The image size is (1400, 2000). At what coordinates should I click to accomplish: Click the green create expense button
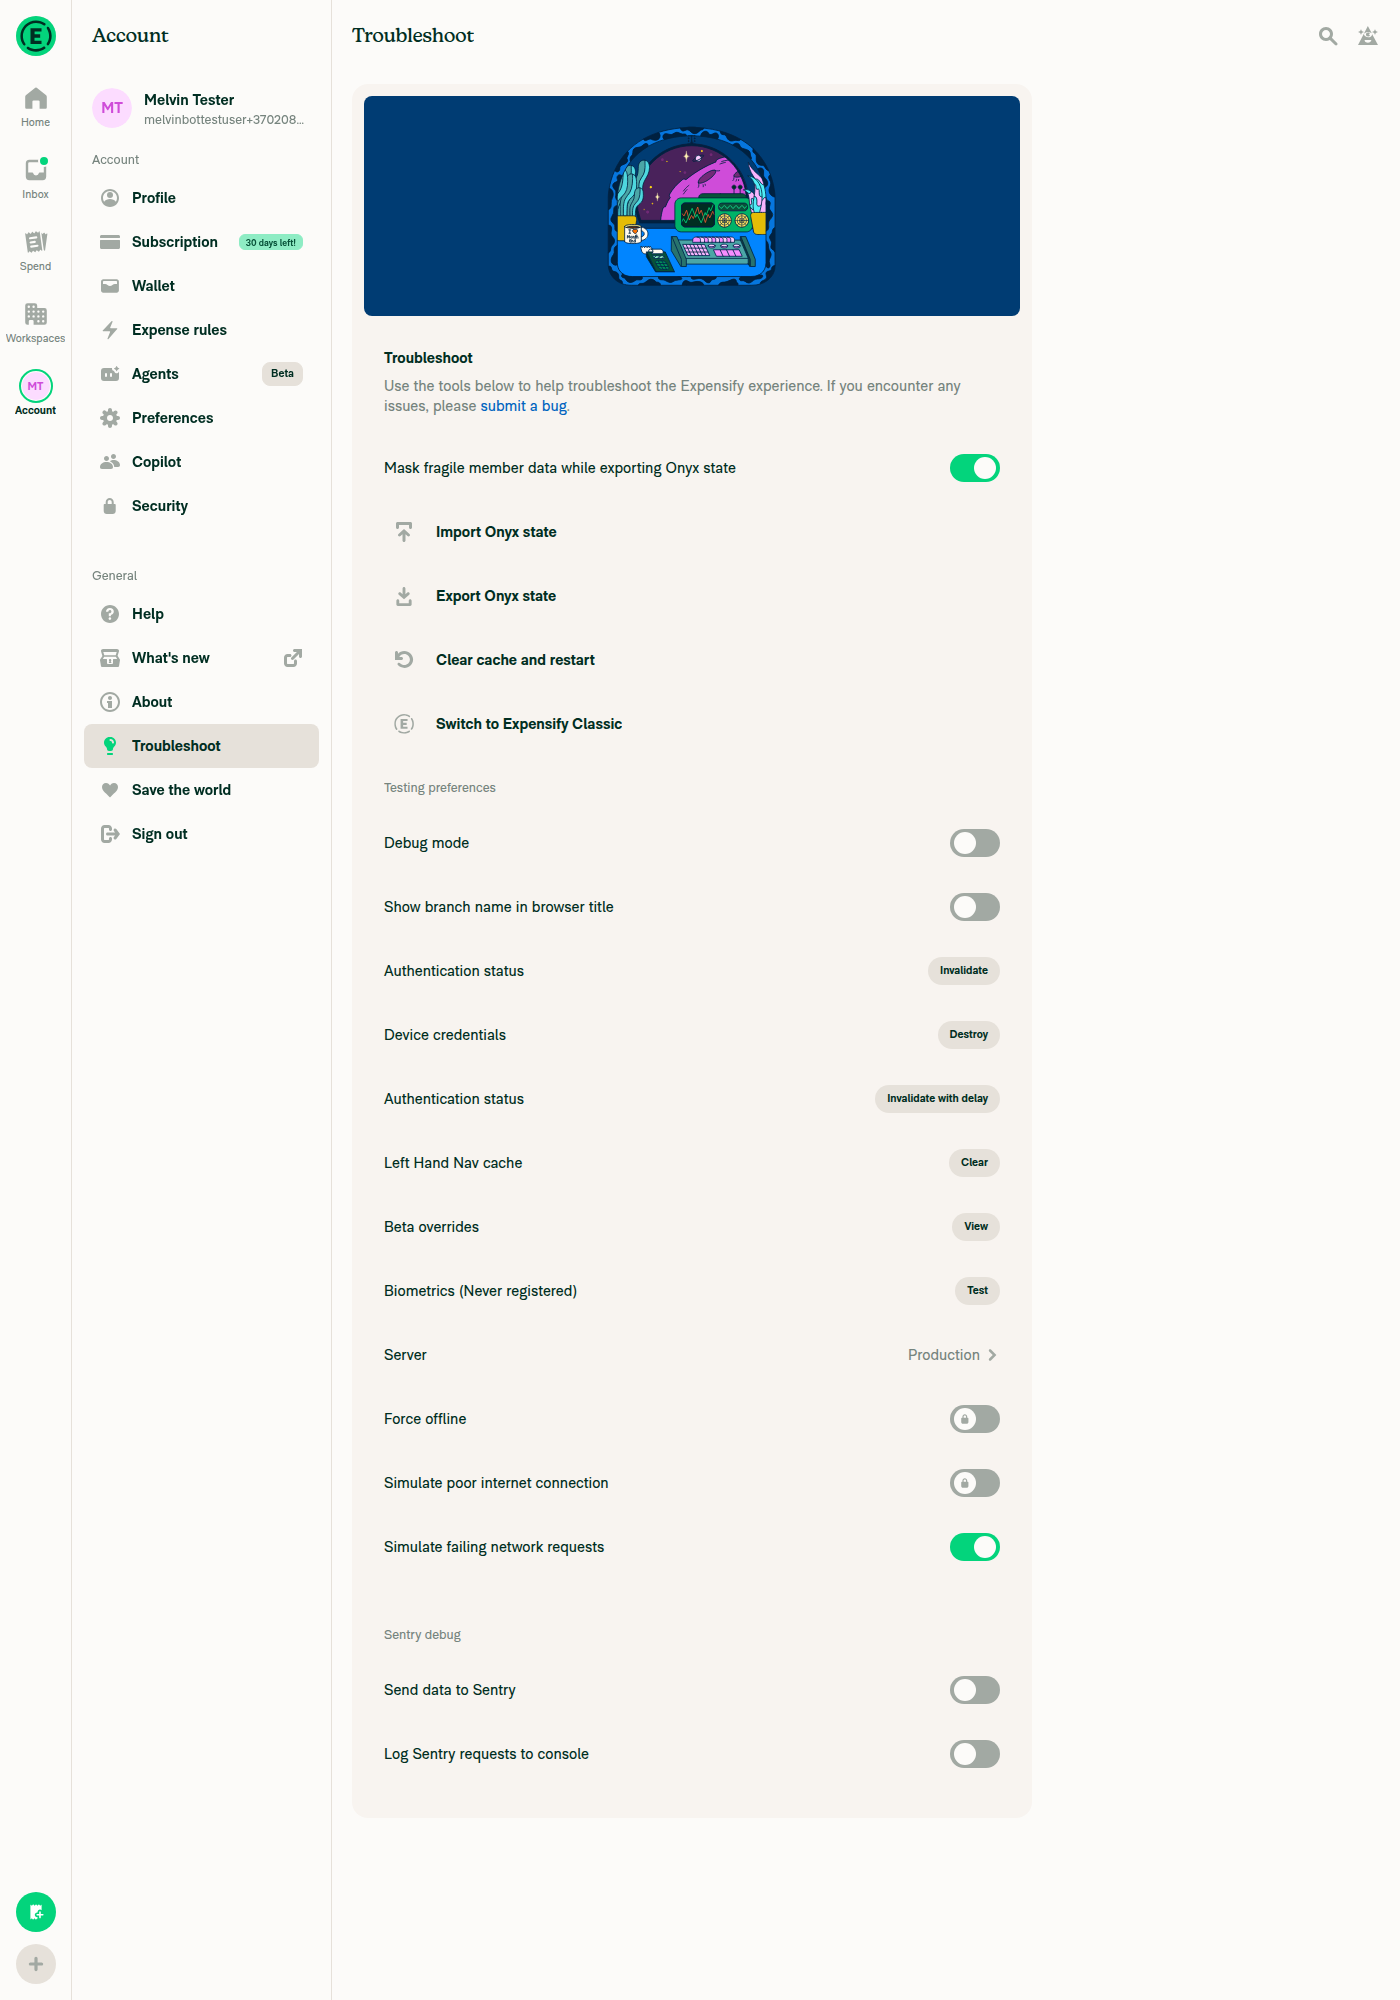[36, 1912]
